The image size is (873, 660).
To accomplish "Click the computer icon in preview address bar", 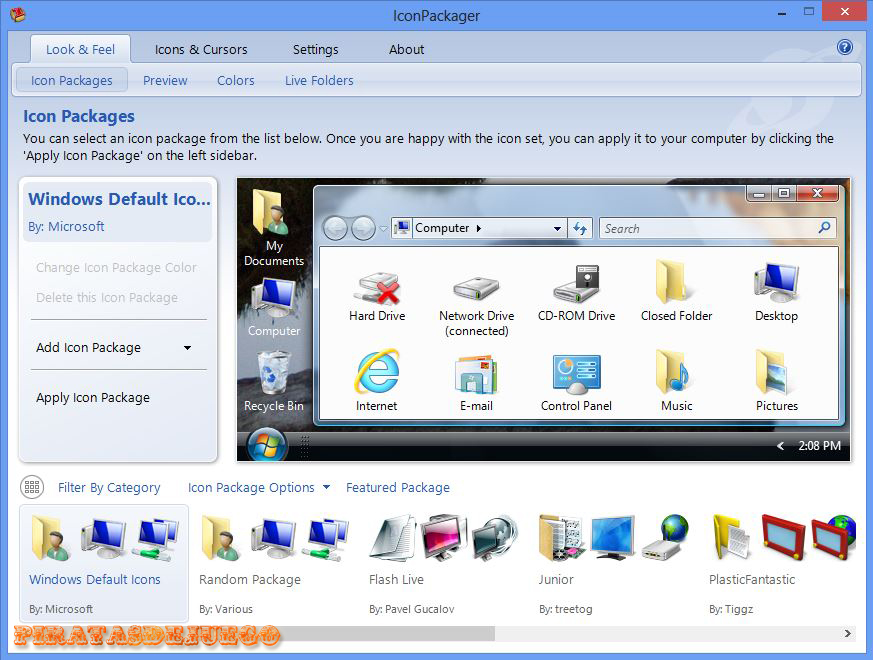I will coord(401,228).
